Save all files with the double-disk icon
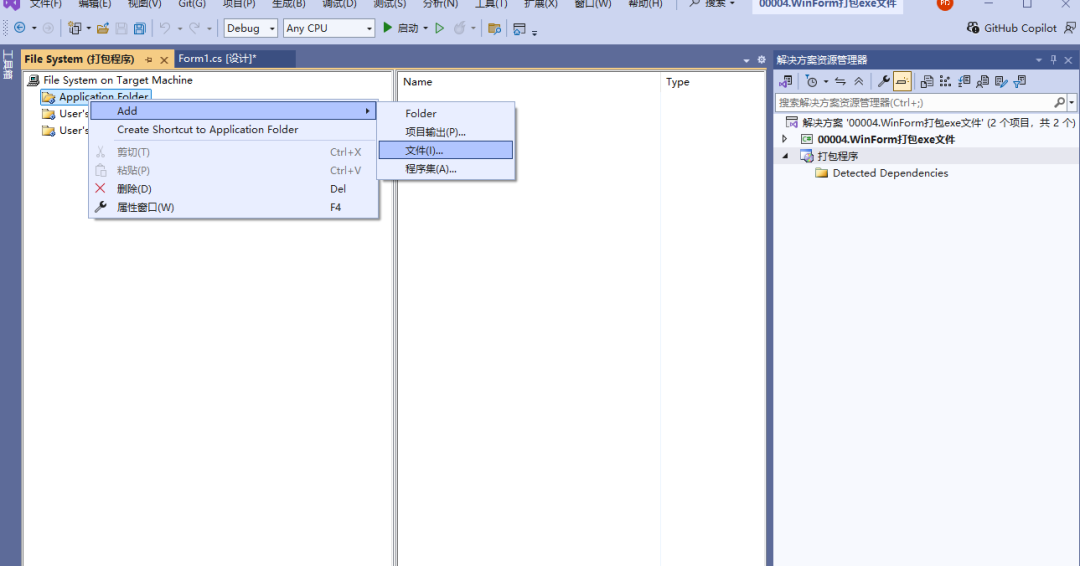Image resolution: width=1080 pixels, height=566 pixels. pos(140,28)
